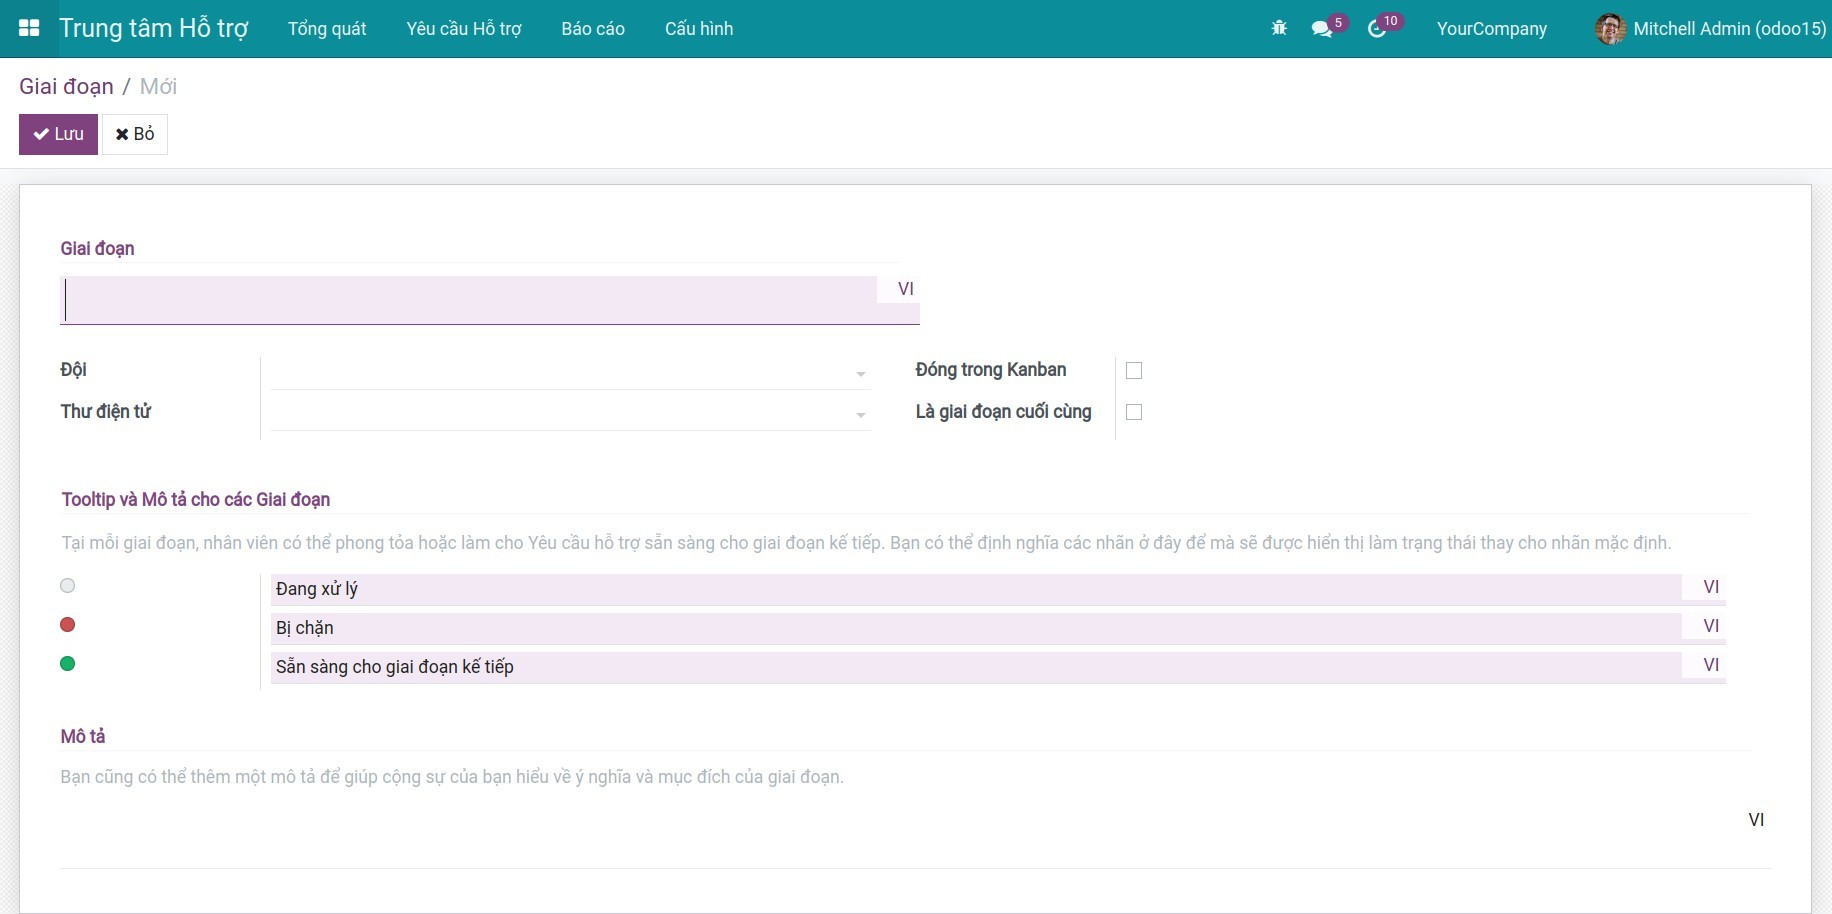1832x914 pixels.
Task: Click the Bỏ discard button
Action: pos(135,134)
